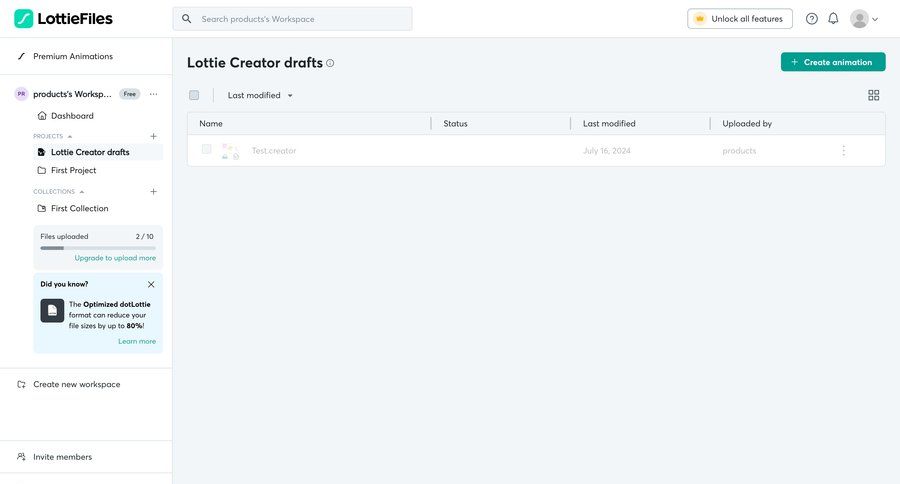Go to Premium Animations
900x484 pixels.
coord(73,56)
